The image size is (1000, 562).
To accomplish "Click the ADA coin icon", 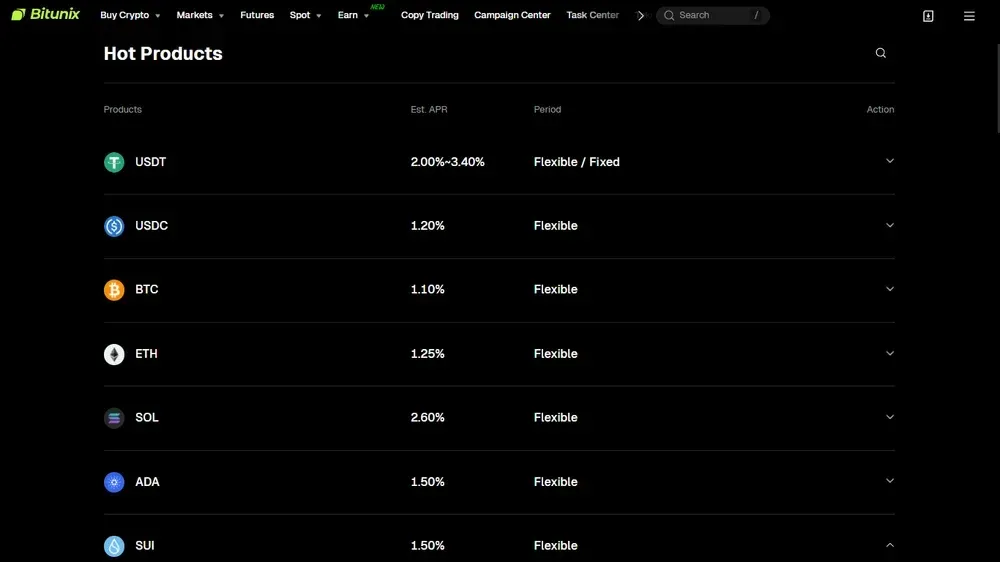I will (114, 482).
